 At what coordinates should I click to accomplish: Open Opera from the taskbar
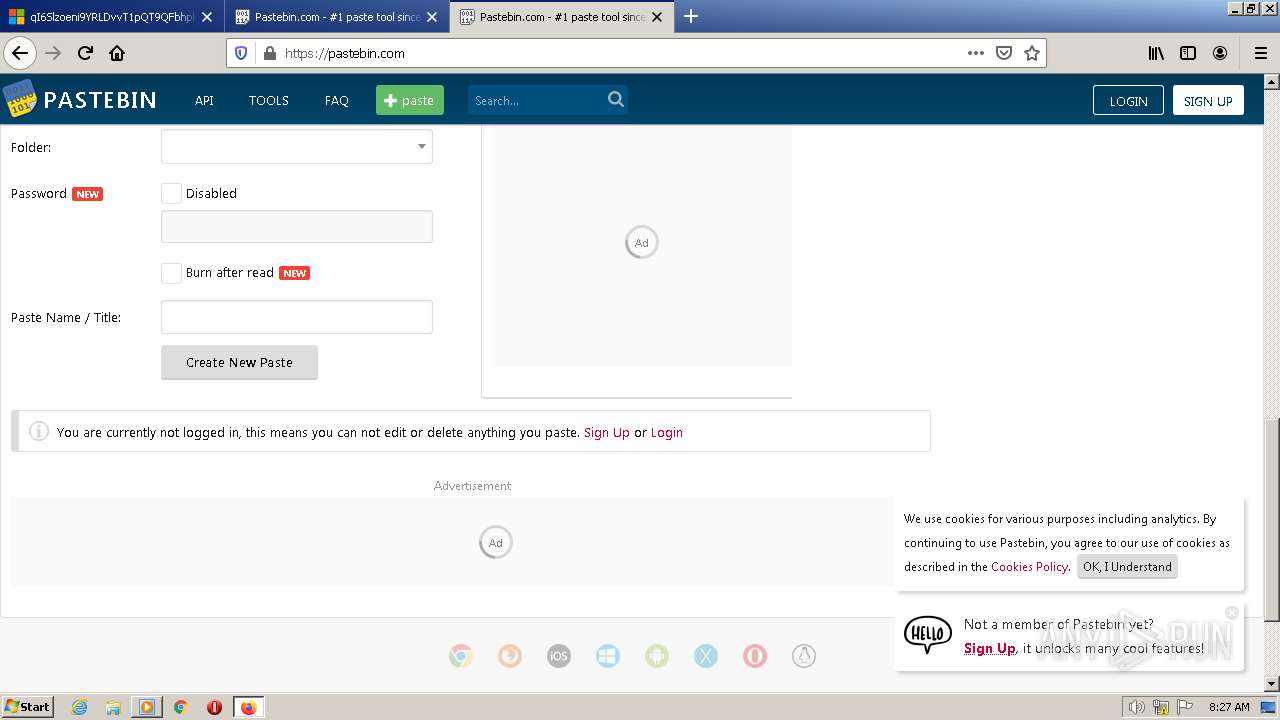[x=214, y=707]
